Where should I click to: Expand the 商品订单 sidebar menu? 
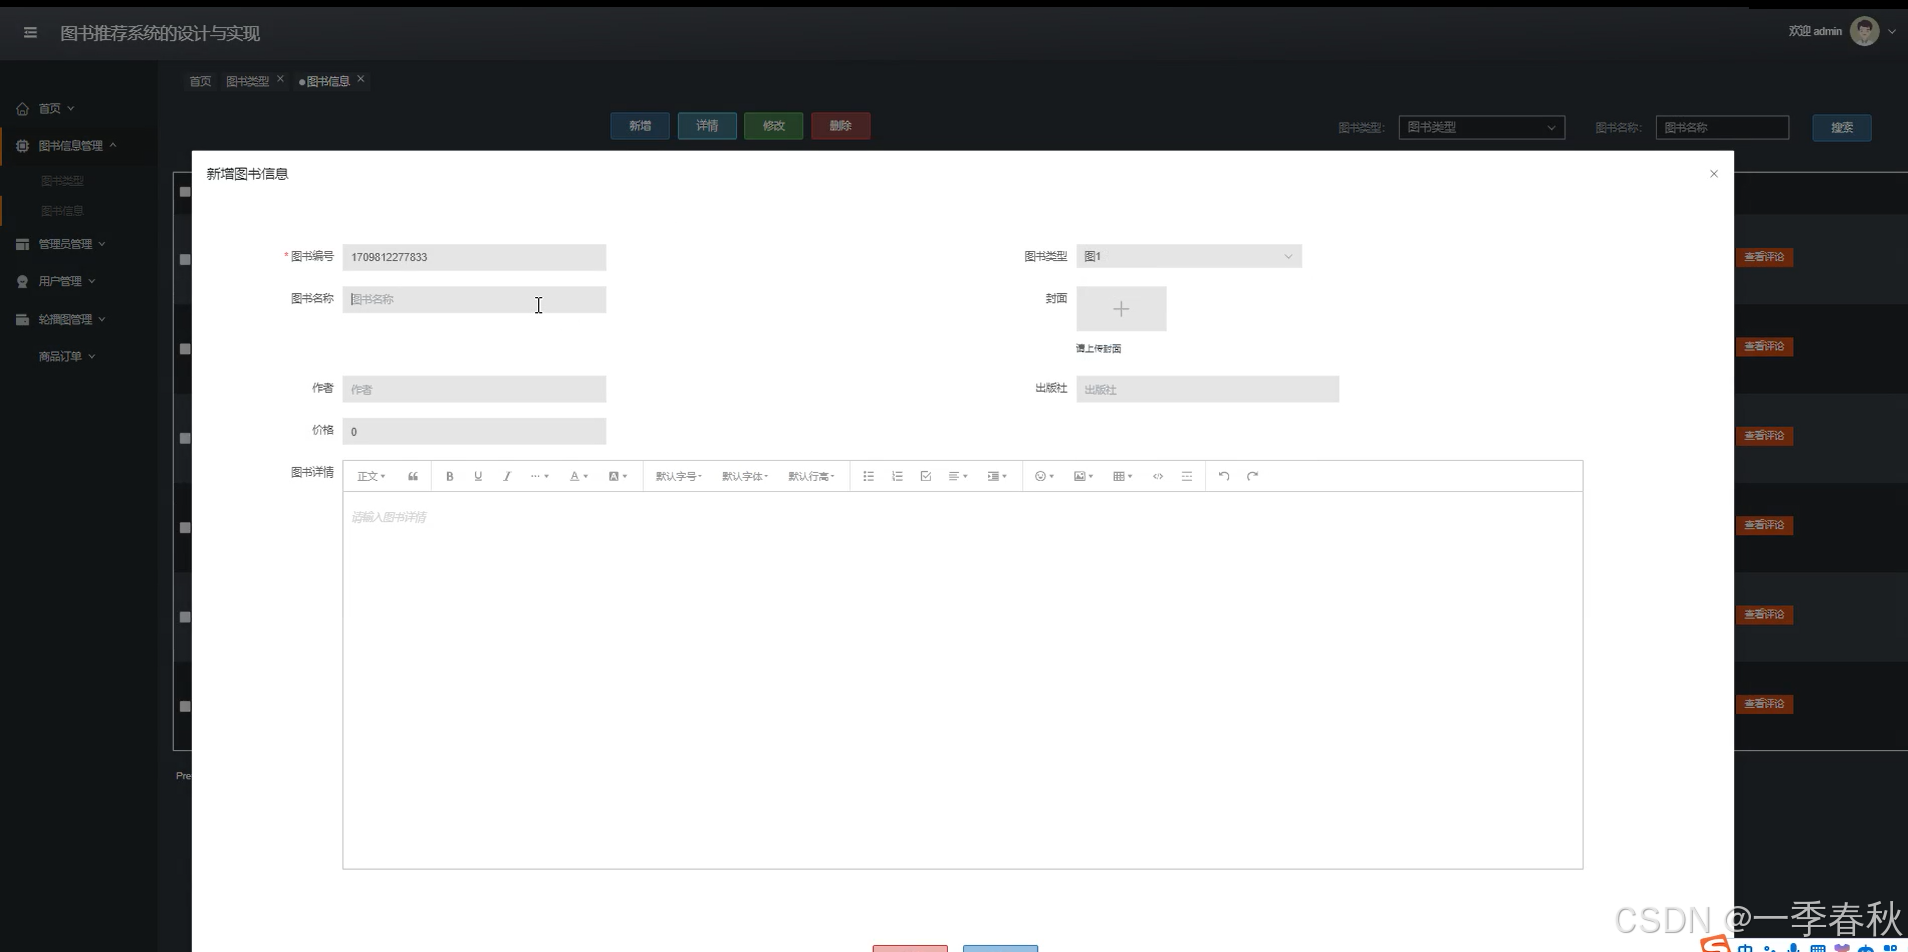67,356
